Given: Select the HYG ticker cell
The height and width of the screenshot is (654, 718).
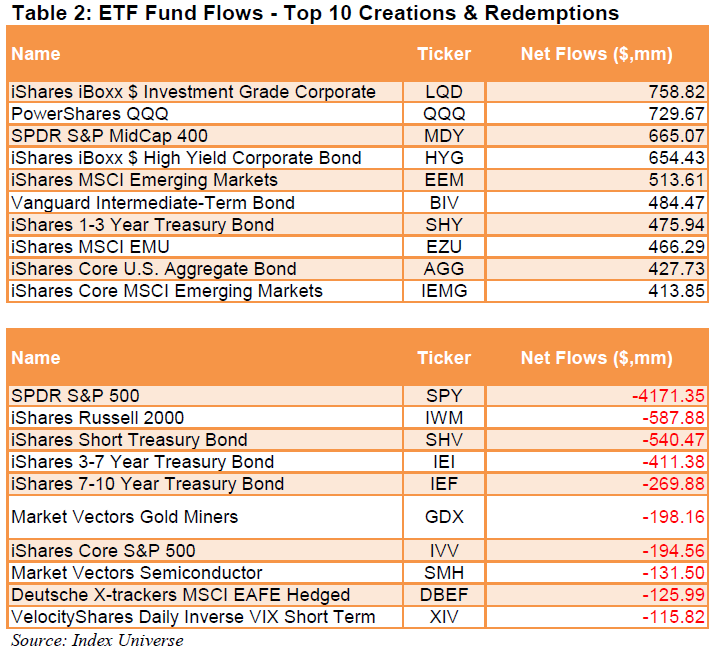Looking at the screenshot, I should click(443, 158).
